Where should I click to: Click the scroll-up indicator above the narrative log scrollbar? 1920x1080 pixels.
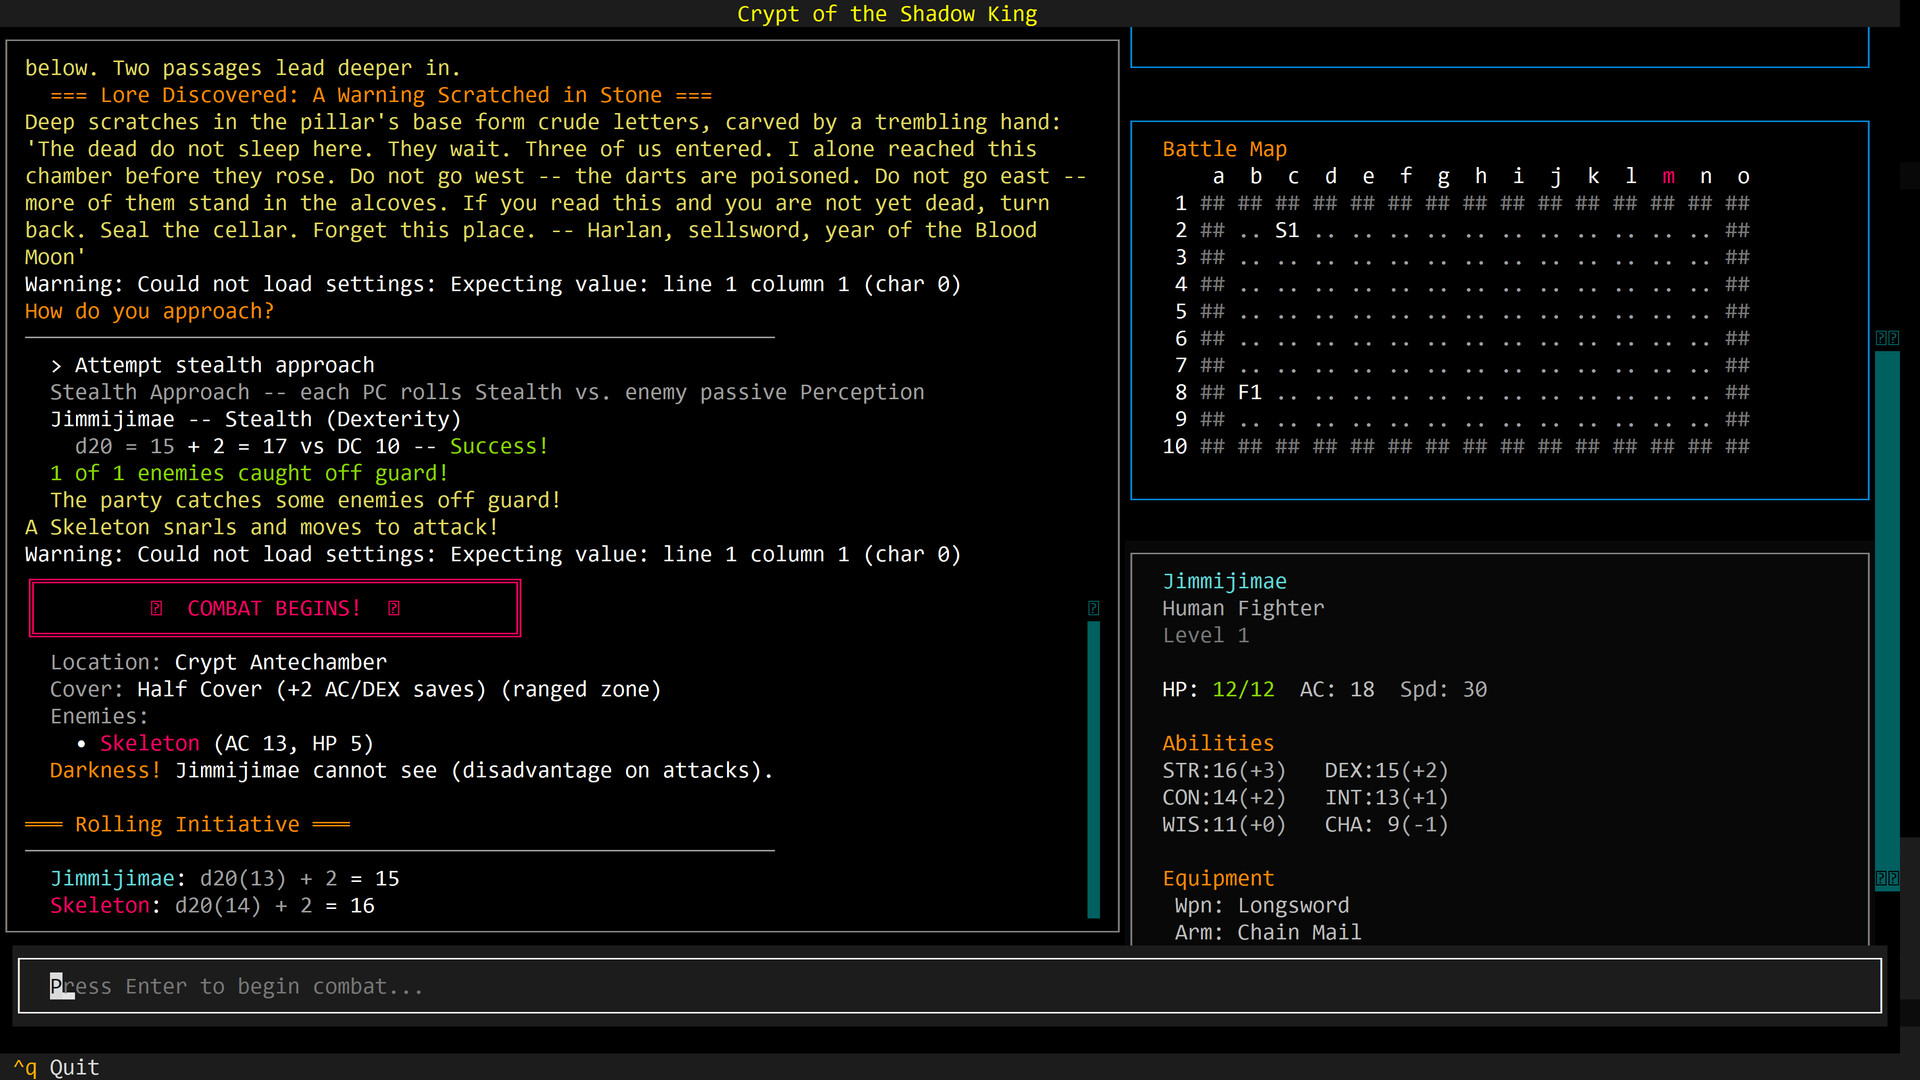point(1094,608)
